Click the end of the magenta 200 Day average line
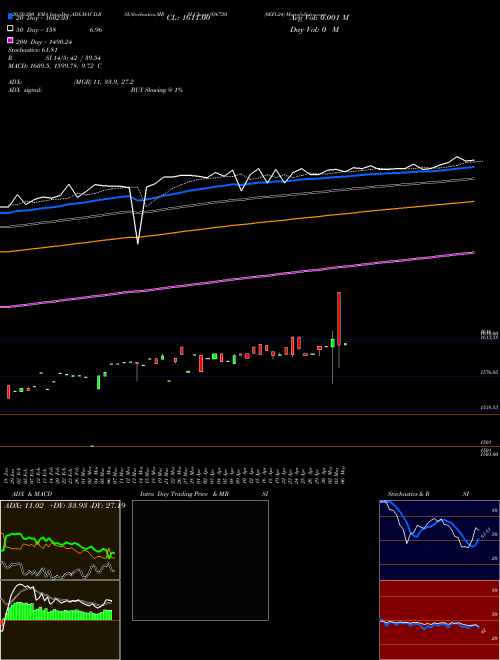The width and height of the screenshot is (500, 660). (473, 253)
